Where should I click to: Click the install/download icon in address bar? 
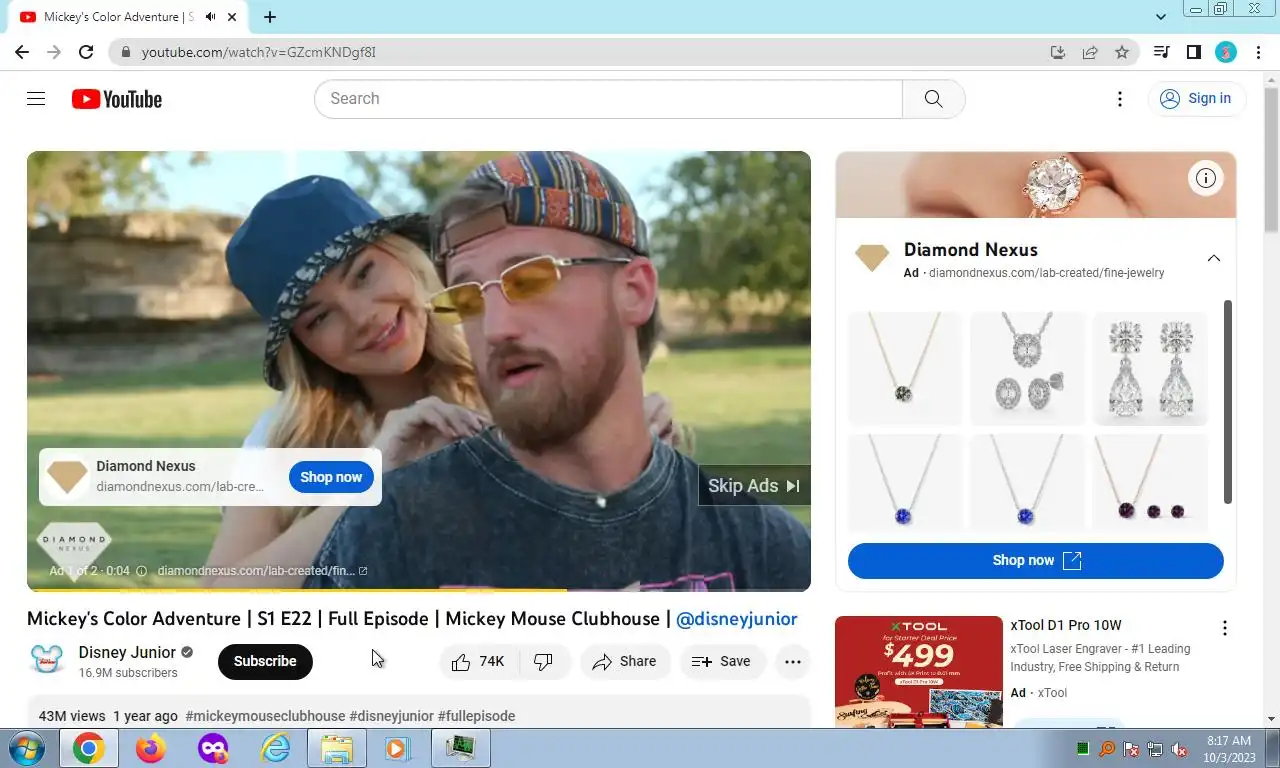1057,52
